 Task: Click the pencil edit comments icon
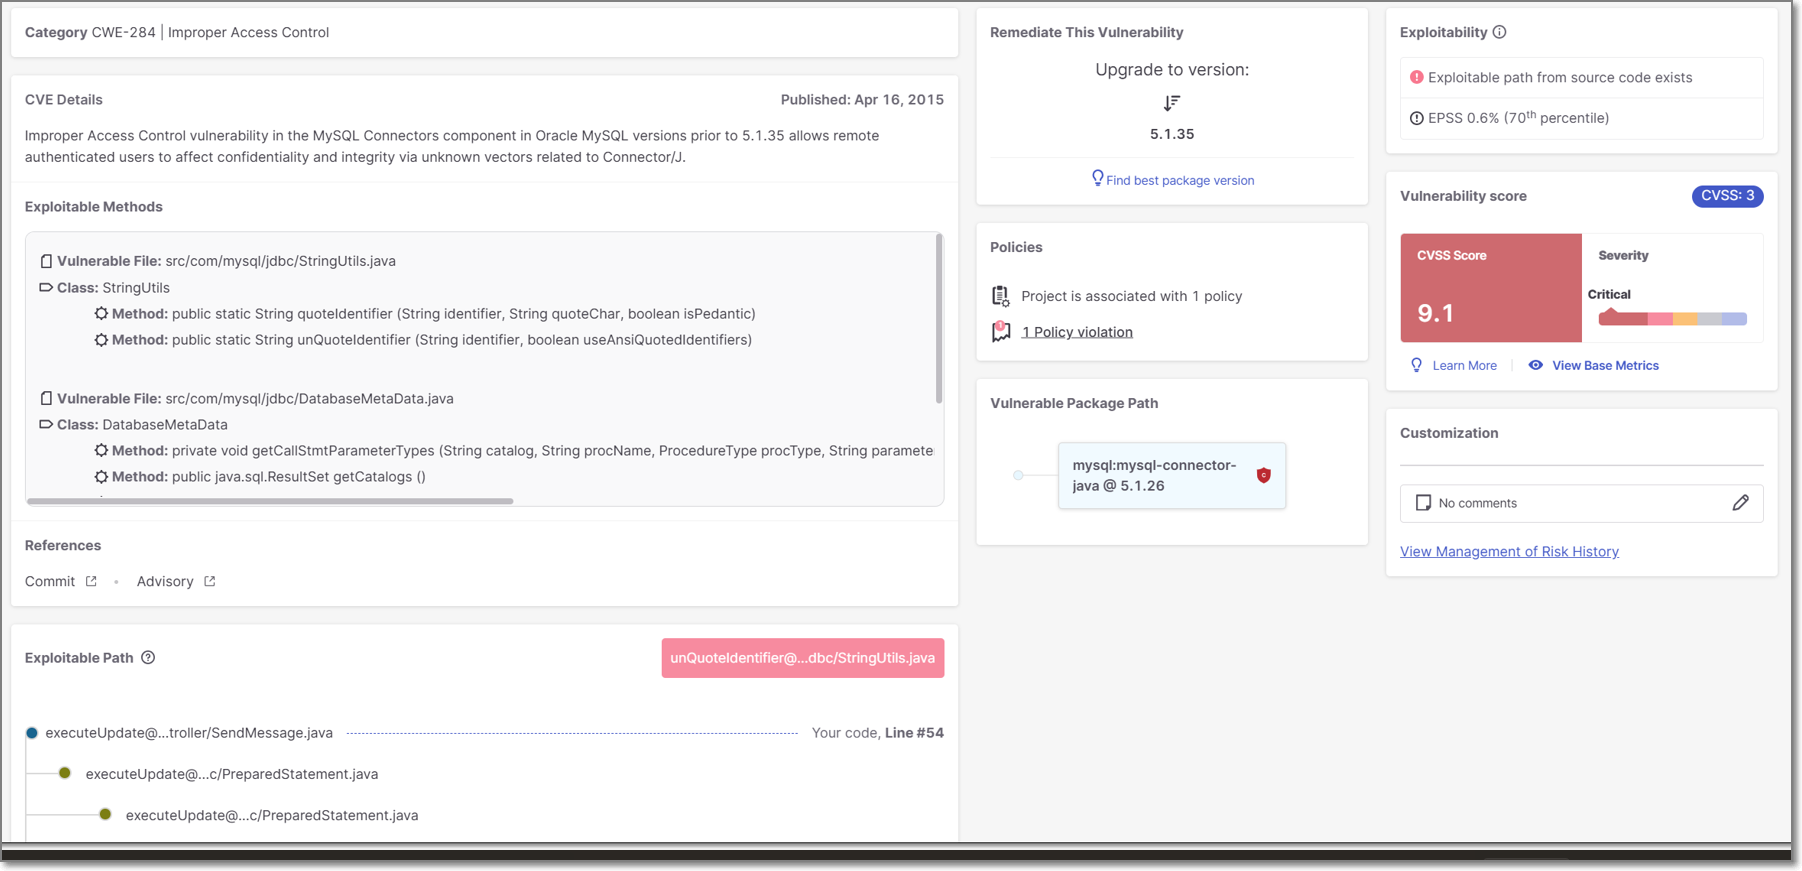click(x=1740, y=503)
